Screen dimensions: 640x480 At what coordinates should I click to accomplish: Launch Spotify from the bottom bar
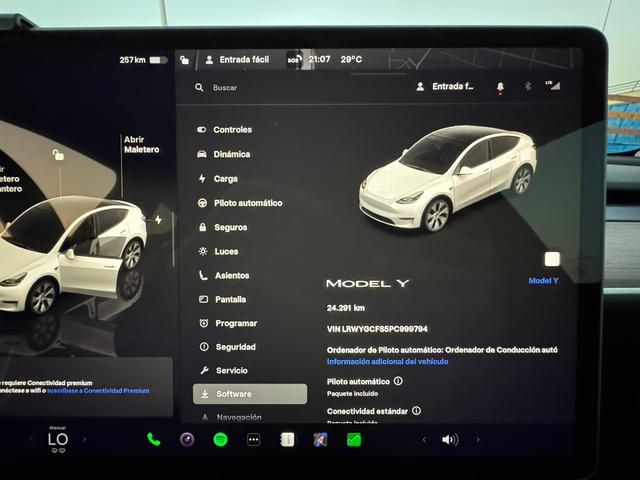click(x=220, y=440)
